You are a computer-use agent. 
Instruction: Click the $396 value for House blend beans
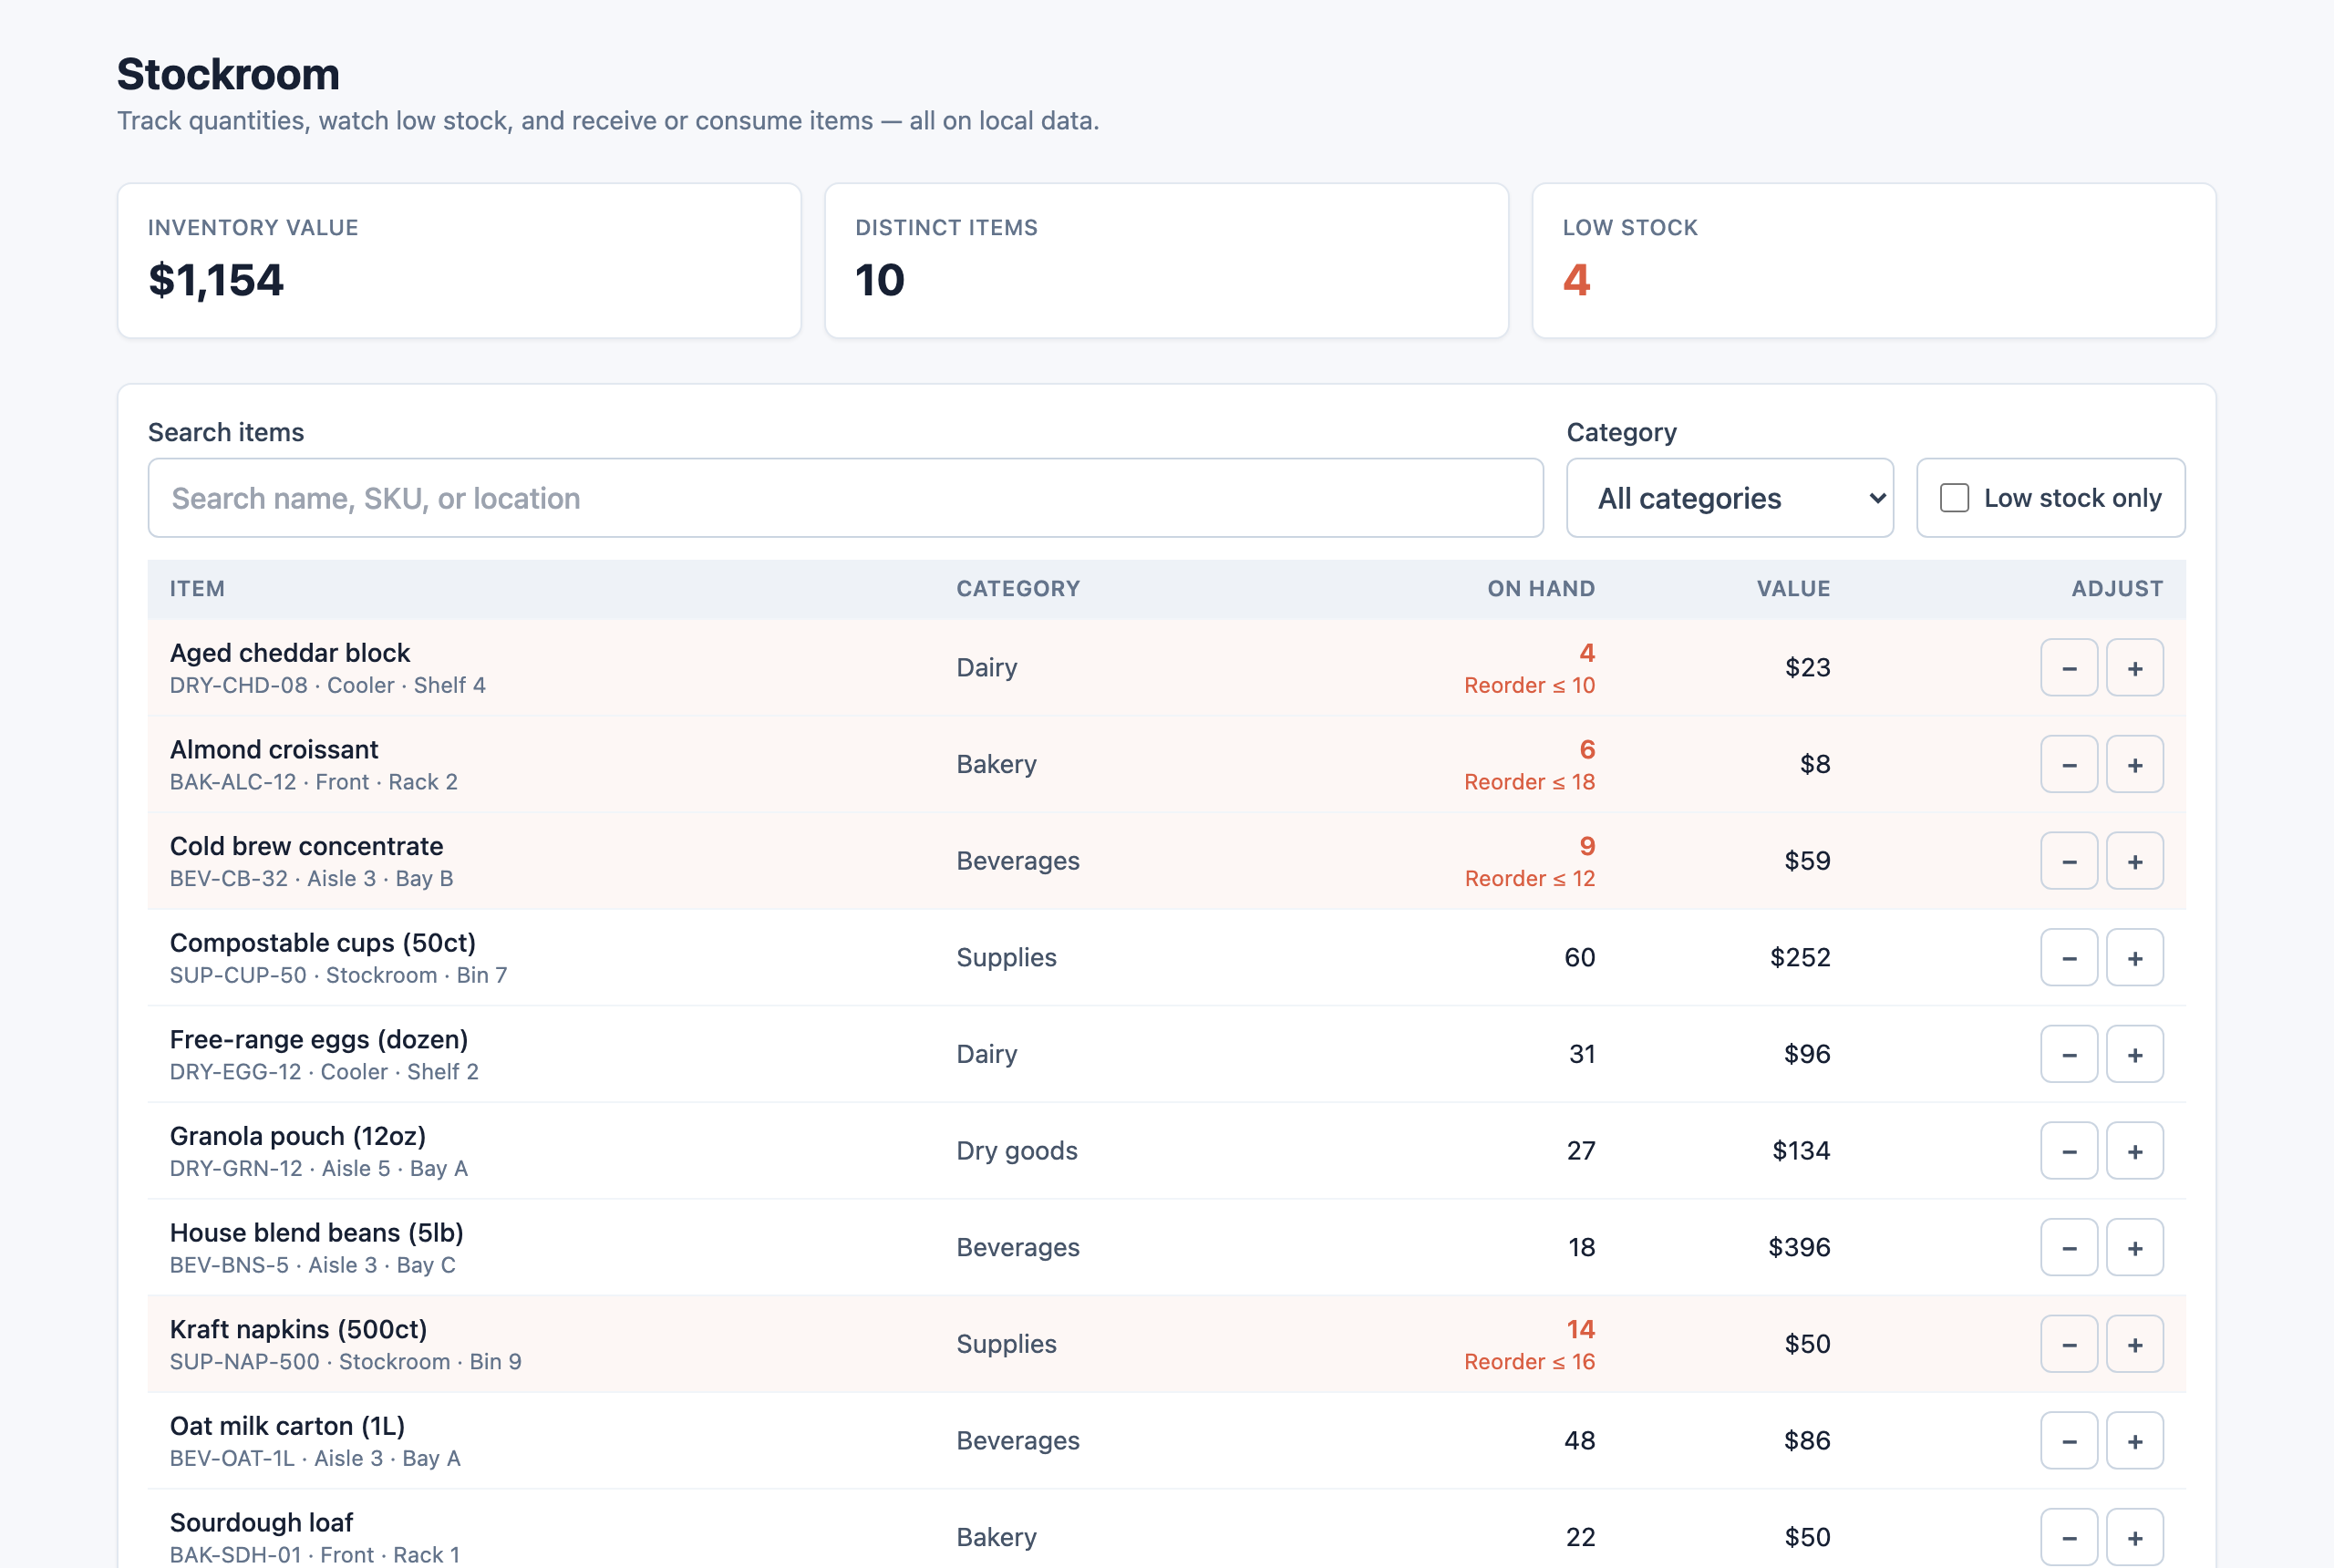coord(1799,1248)
